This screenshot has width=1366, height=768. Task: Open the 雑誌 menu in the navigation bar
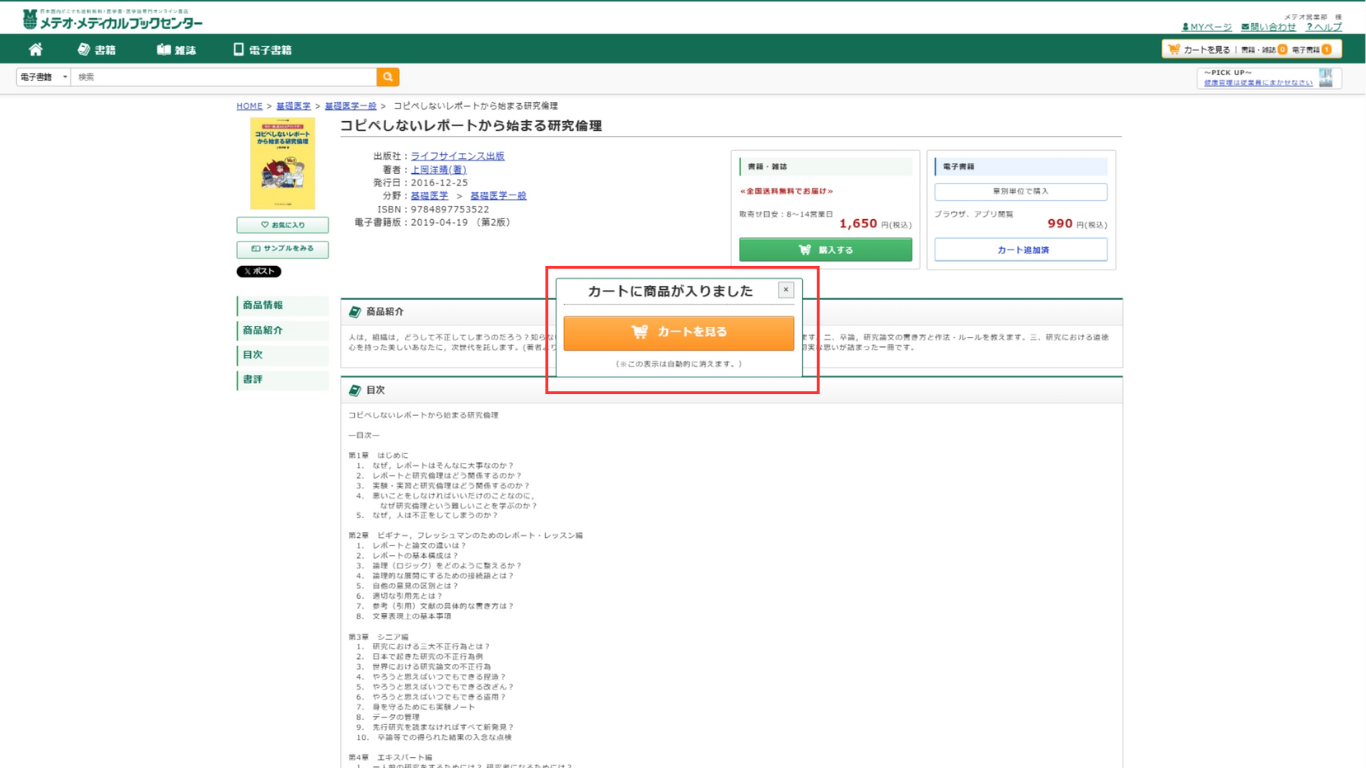(x=177, y=49)
